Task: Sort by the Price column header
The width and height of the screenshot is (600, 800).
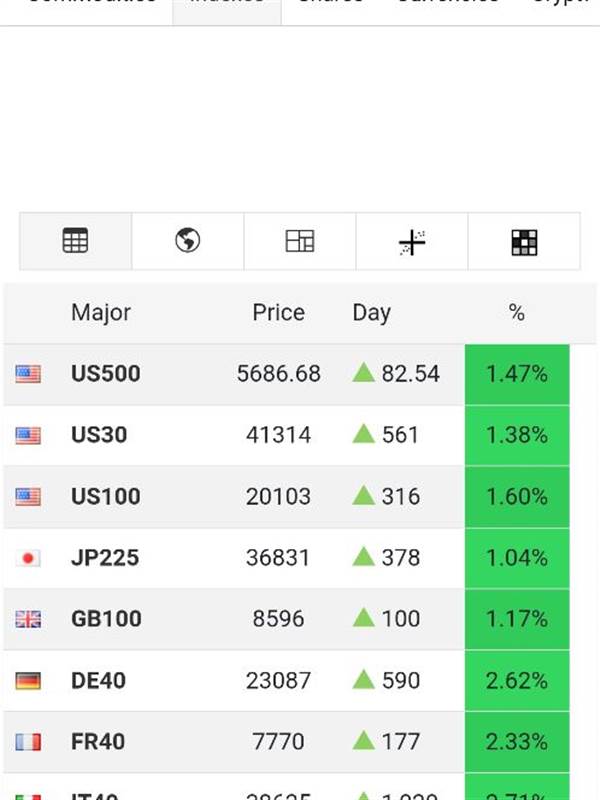Action: tap(278, 313)
